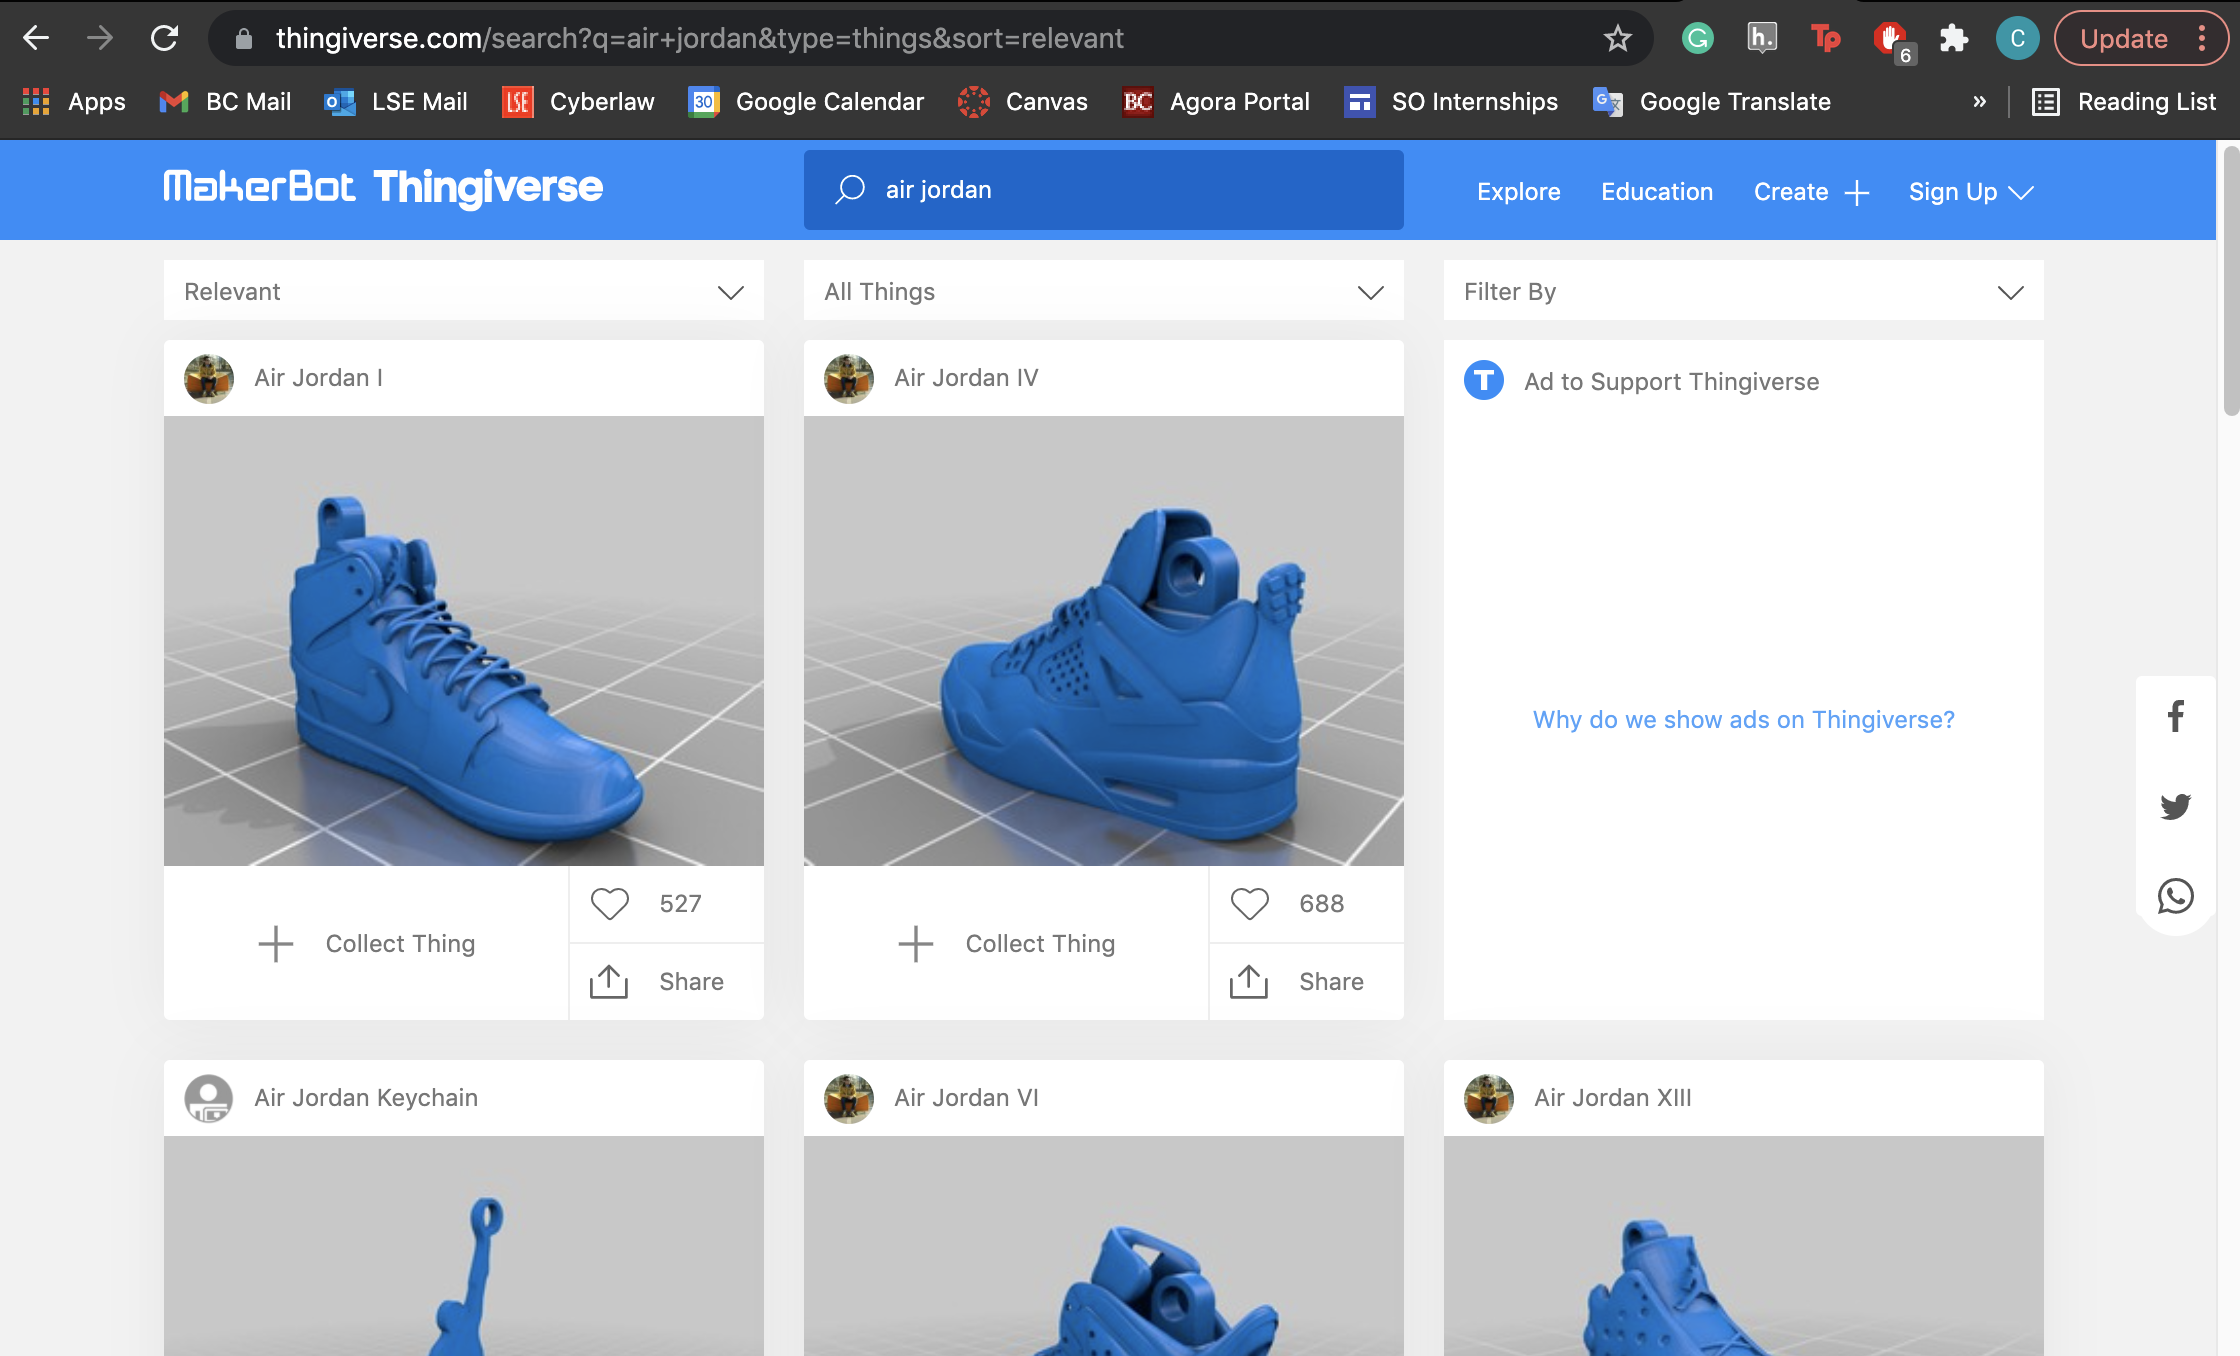The height and width of the screenshot is (1356, 2240).
Task: Click the address bar URL
Action: coord(699,38)
